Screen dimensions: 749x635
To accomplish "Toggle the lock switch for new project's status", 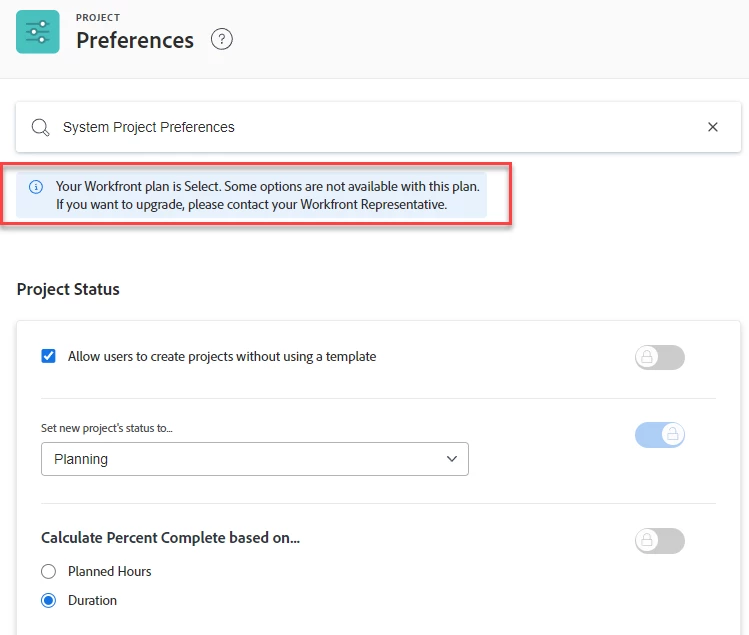I will pos(659,434).
